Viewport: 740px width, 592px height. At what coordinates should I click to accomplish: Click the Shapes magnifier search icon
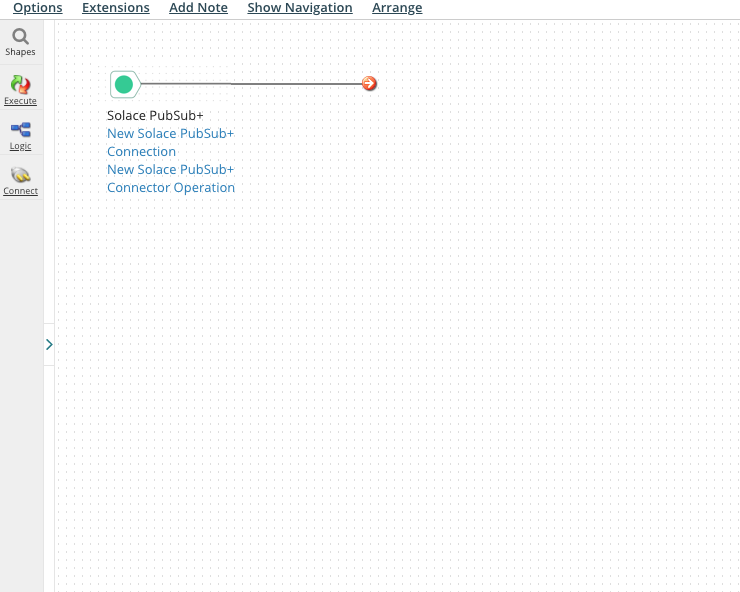coord(20,37)
